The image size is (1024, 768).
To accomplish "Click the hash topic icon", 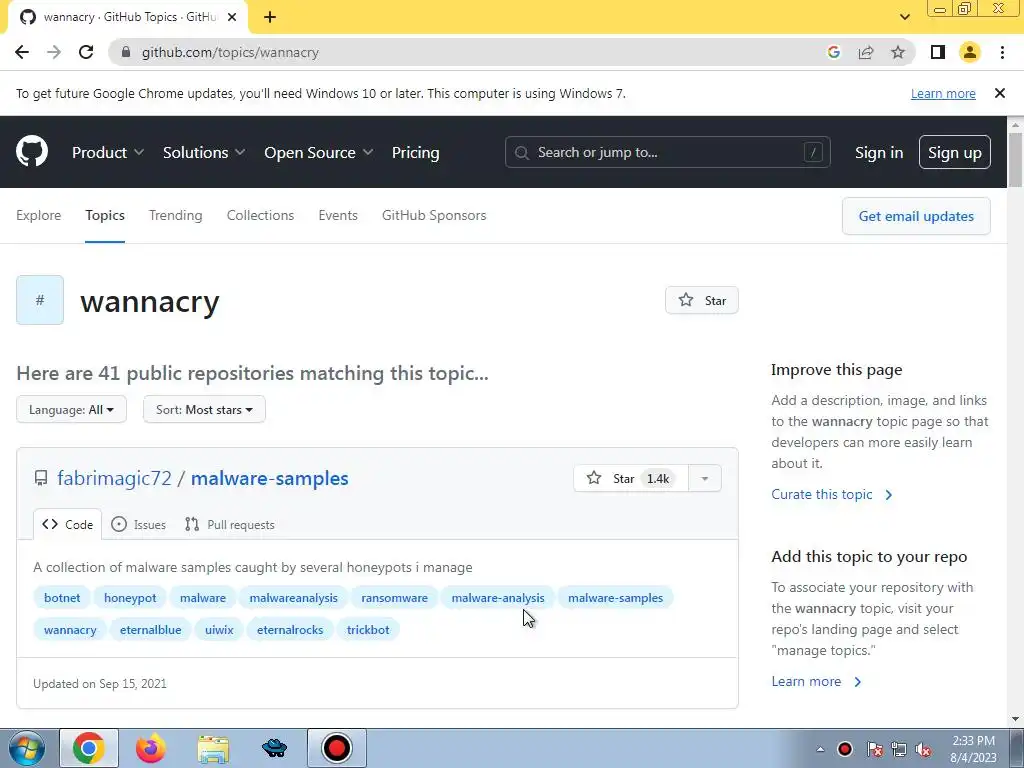I will [x=40, y=300].
